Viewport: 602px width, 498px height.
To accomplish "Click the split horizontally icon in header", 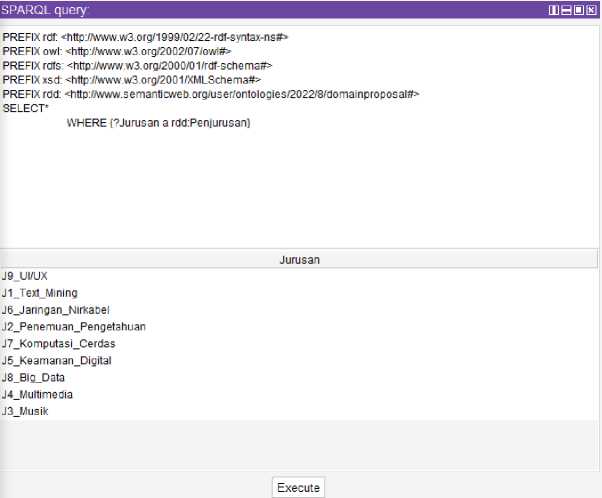I will point(567,9).
